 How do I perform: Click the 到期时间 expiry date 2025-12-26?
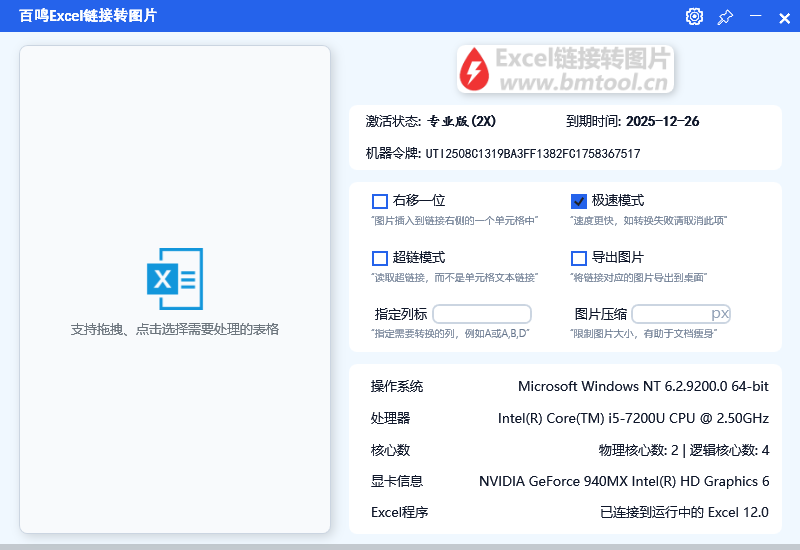(x=662, y=122)
